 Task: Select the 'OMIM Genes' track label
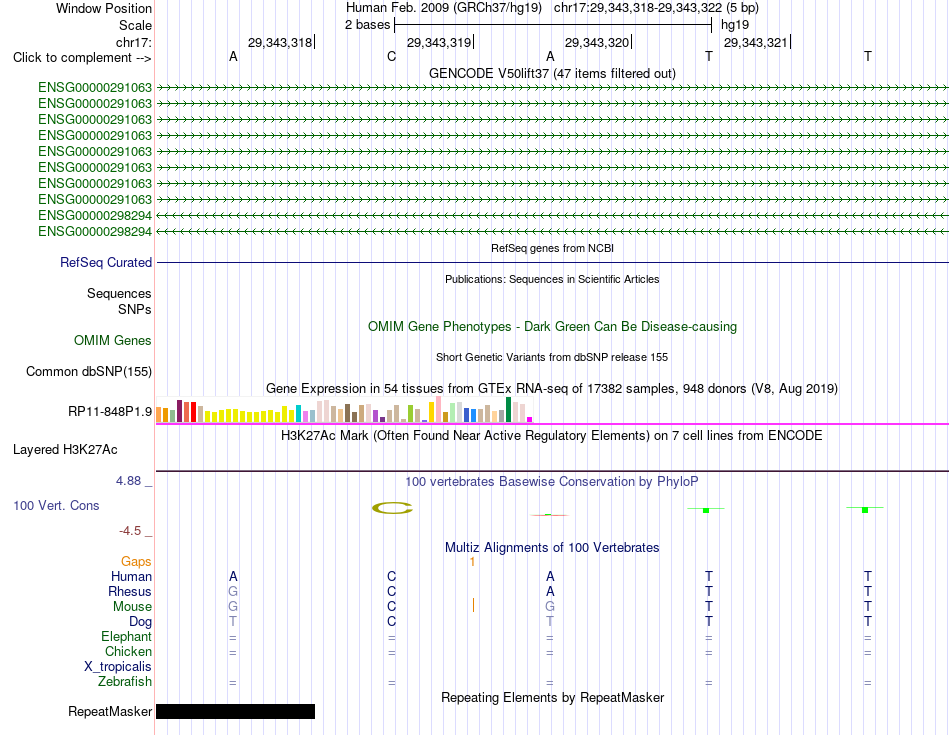tap(113, 341)
